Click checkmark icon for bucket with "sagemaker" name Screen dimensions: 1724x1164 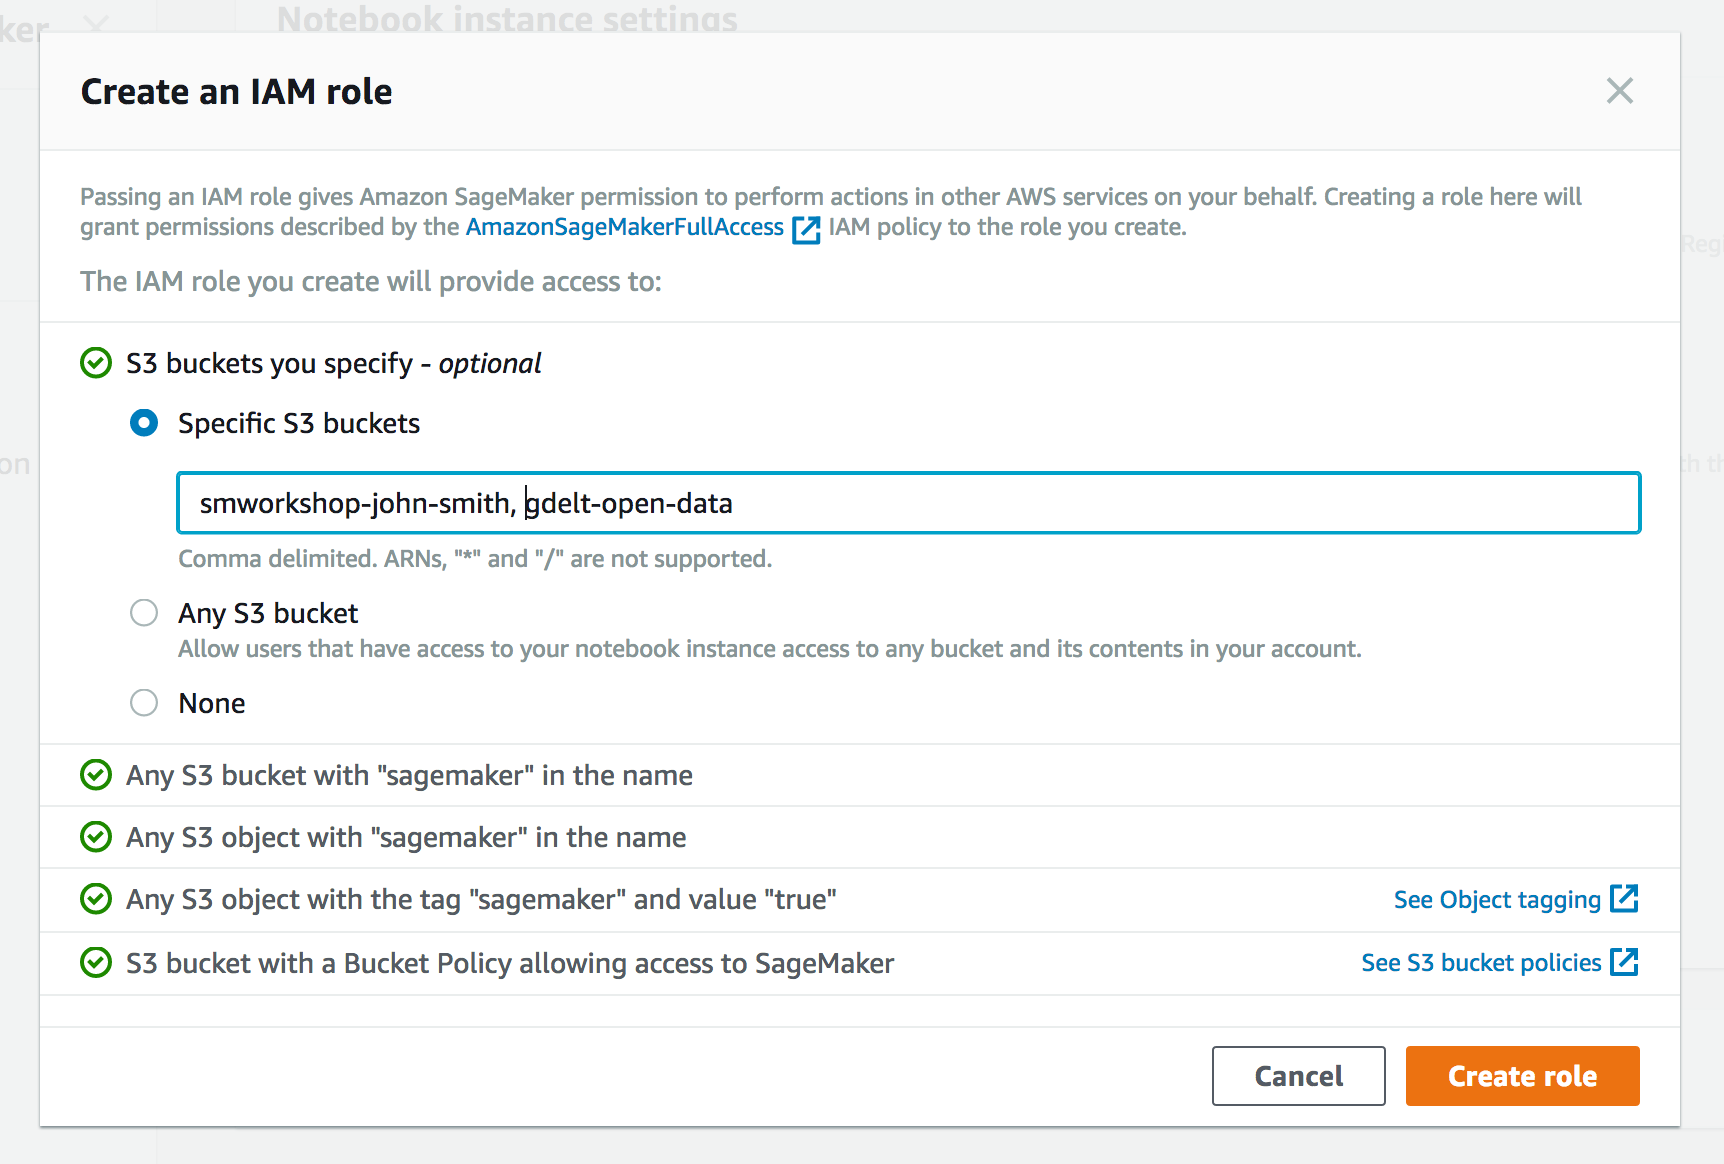point(96,775)
